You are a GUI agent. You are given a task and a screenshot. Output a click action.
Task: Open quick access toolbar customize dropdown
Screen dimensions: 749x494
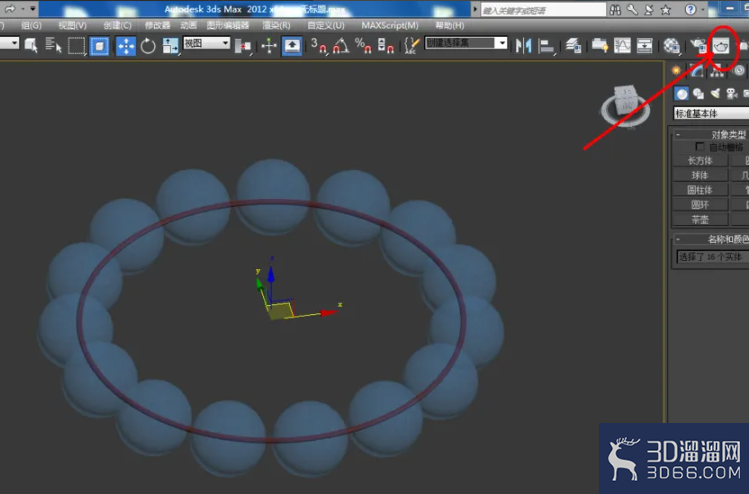tap(32, 9)
